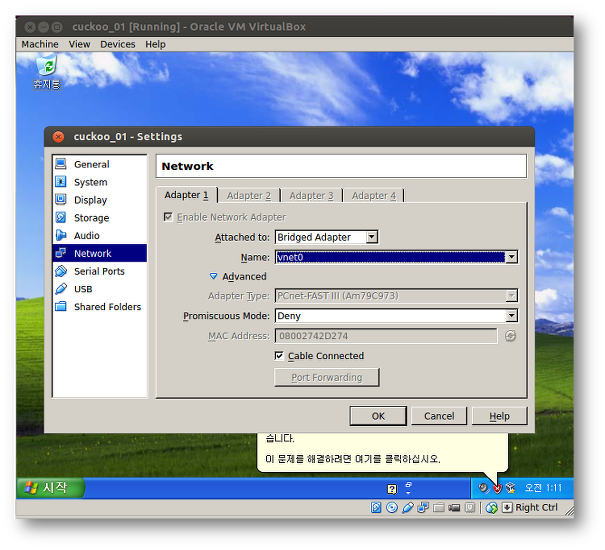The image size is (605, 550).
Task: Switch to the Adapter 1 tab
Action: pyautogui.click(x=187, y=195)
